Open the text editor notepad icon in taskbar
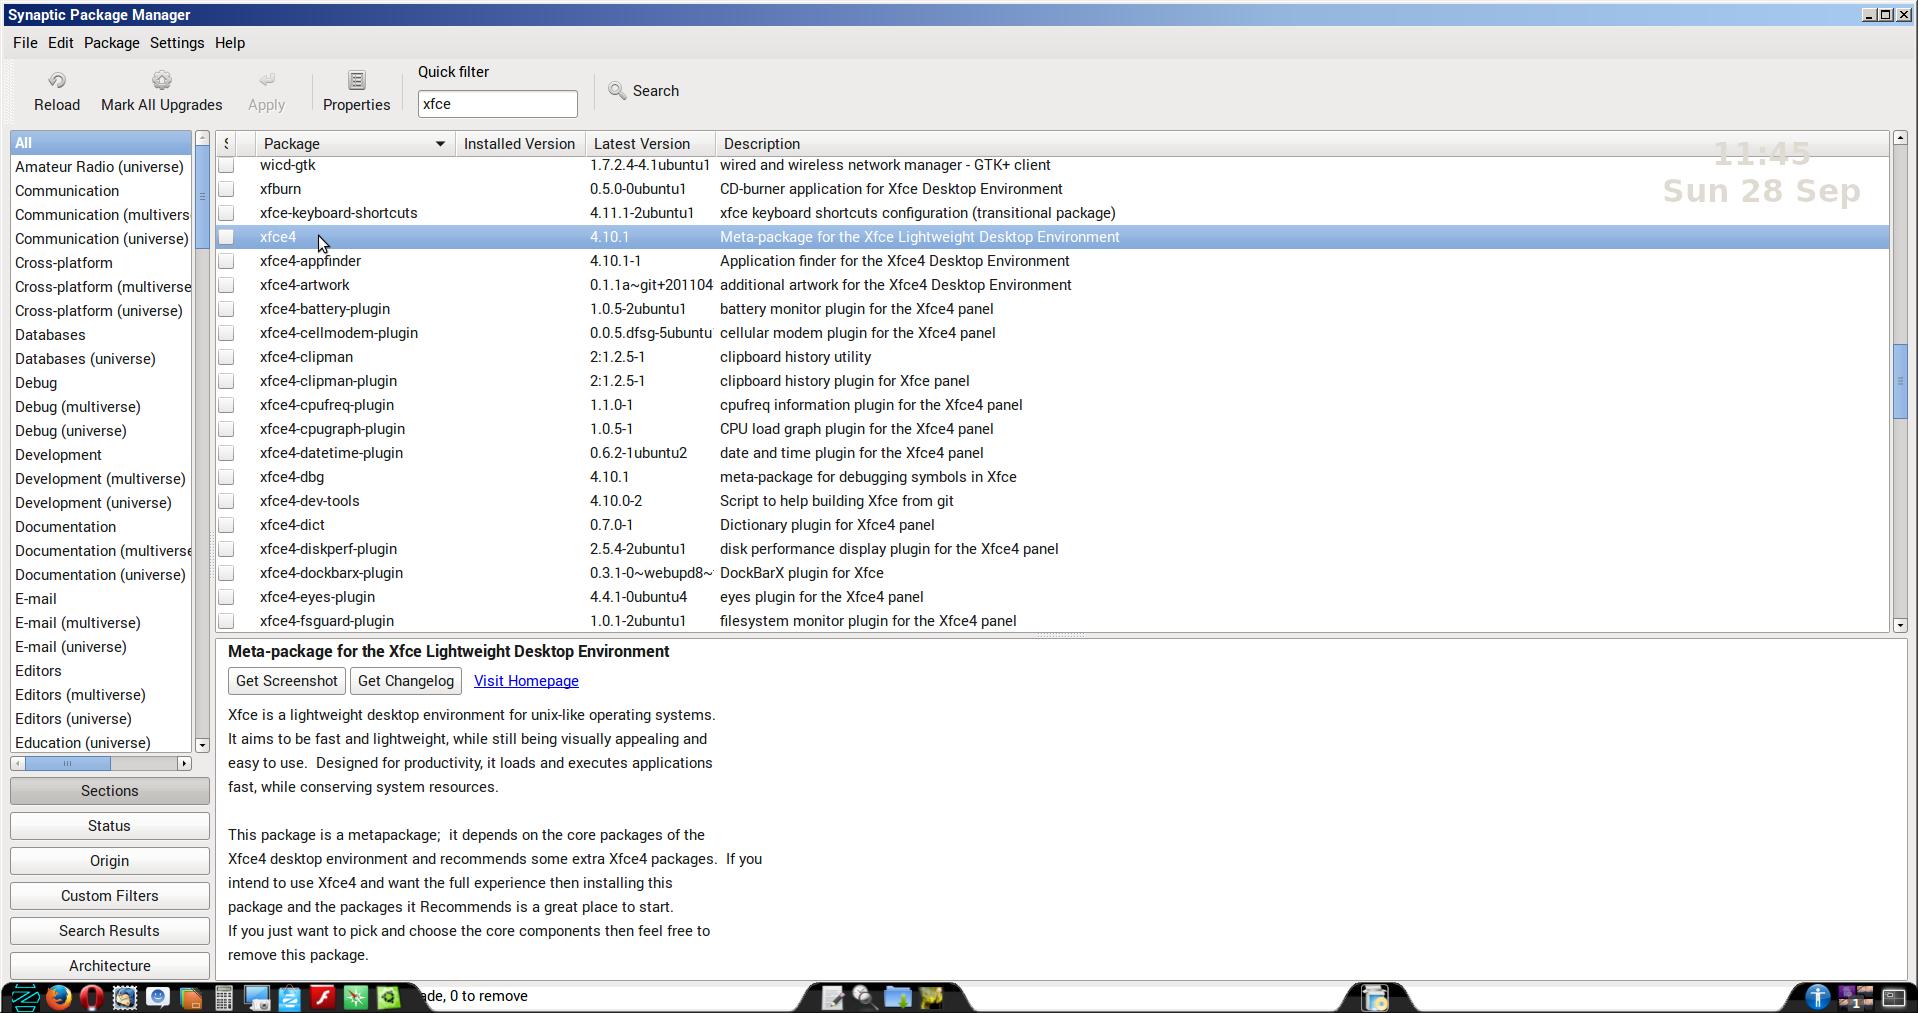 click(x=832, y=997)
